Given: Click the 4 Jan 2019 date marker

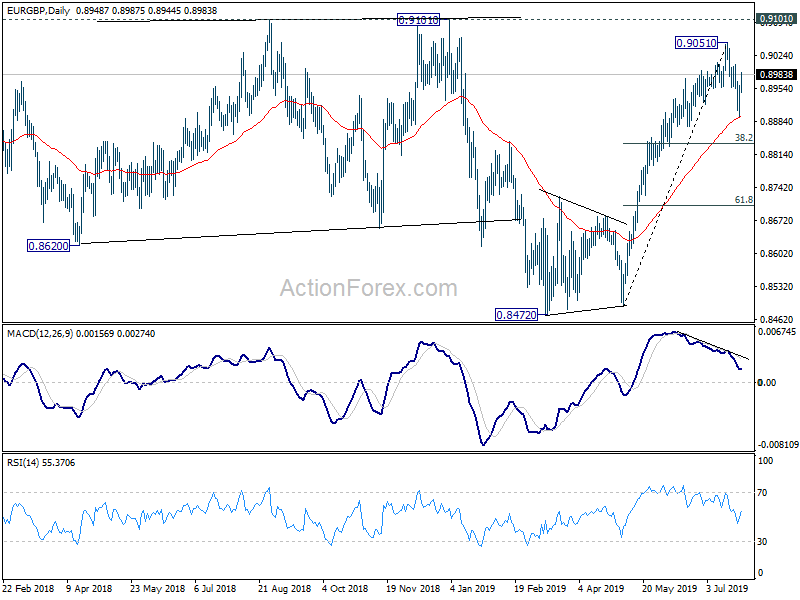Looking at the screenshot, I should 472,588.
